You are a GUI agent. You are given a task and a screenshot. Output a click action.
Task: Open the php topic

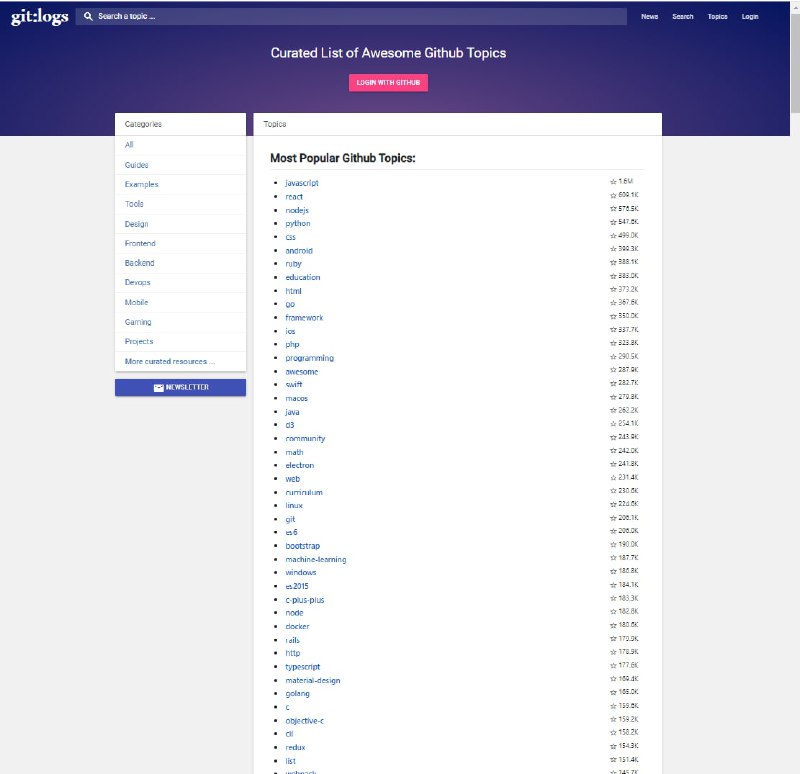click(292, 344)
